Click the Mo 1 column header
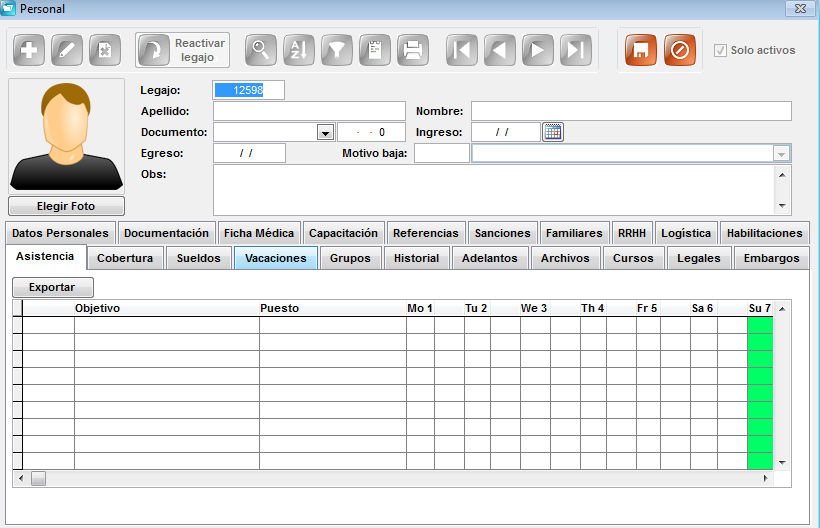 point(420,308)
